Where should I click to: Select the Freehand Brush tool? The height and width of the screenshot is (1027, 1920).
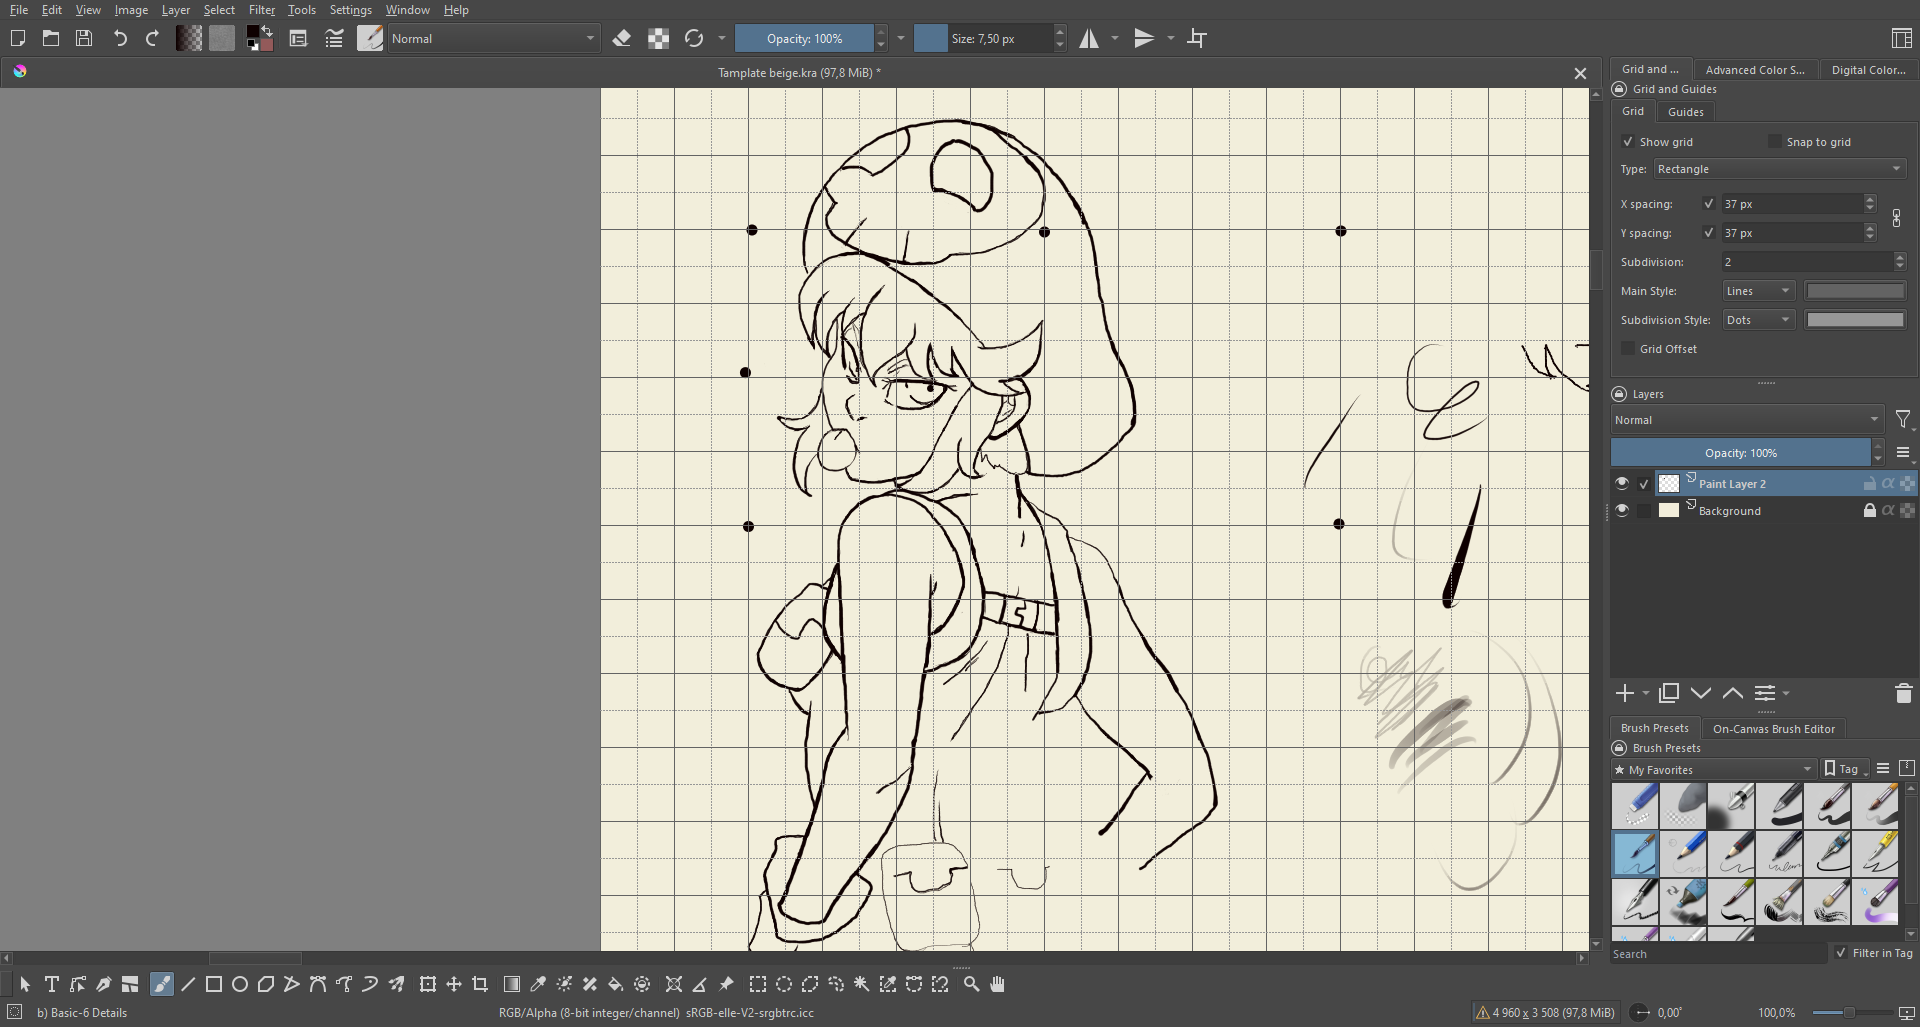coord(161,984)
